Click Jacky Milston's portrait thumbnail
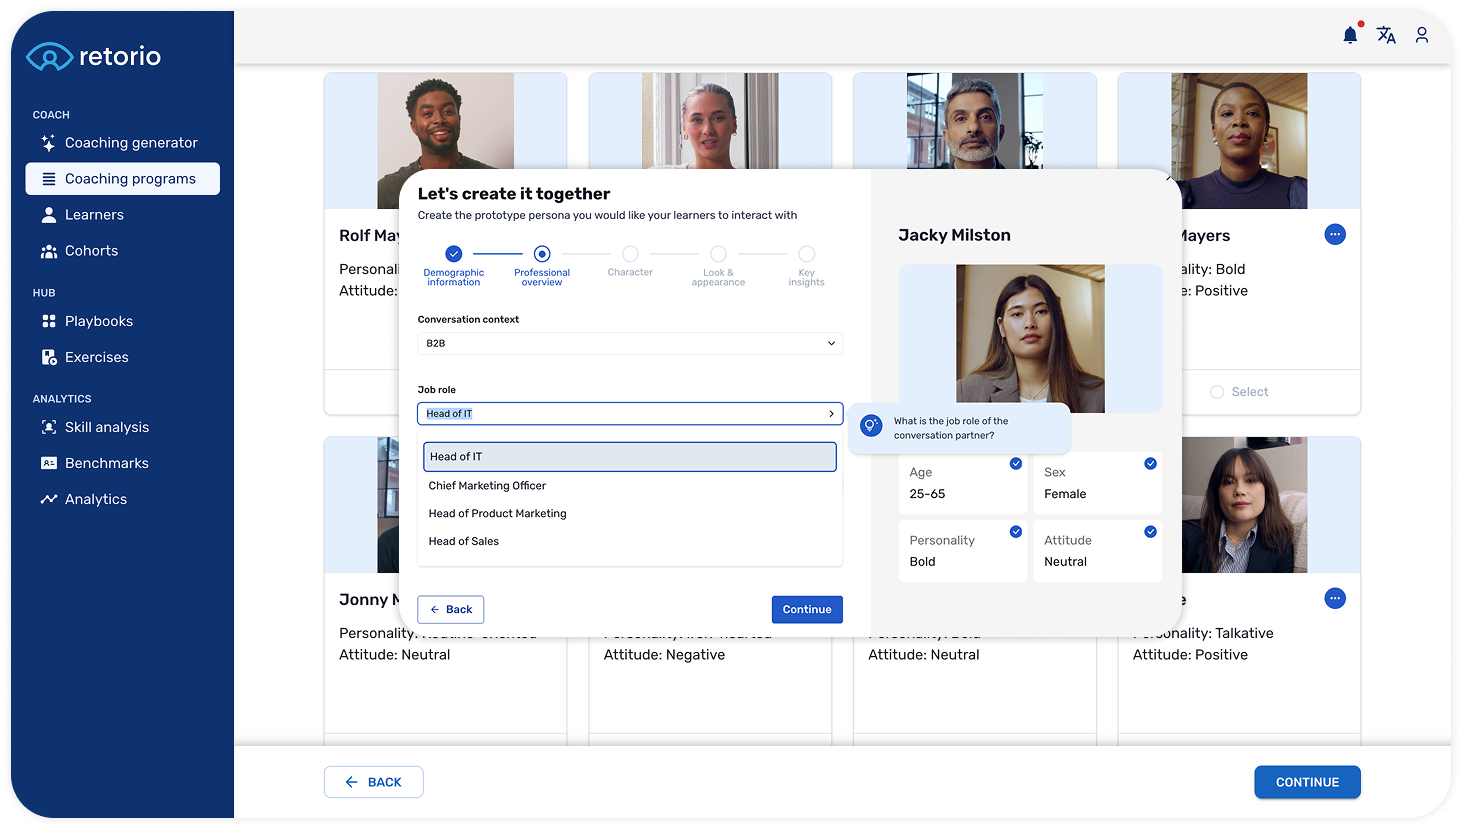 pyautogui.click(x=1030, y=338)
